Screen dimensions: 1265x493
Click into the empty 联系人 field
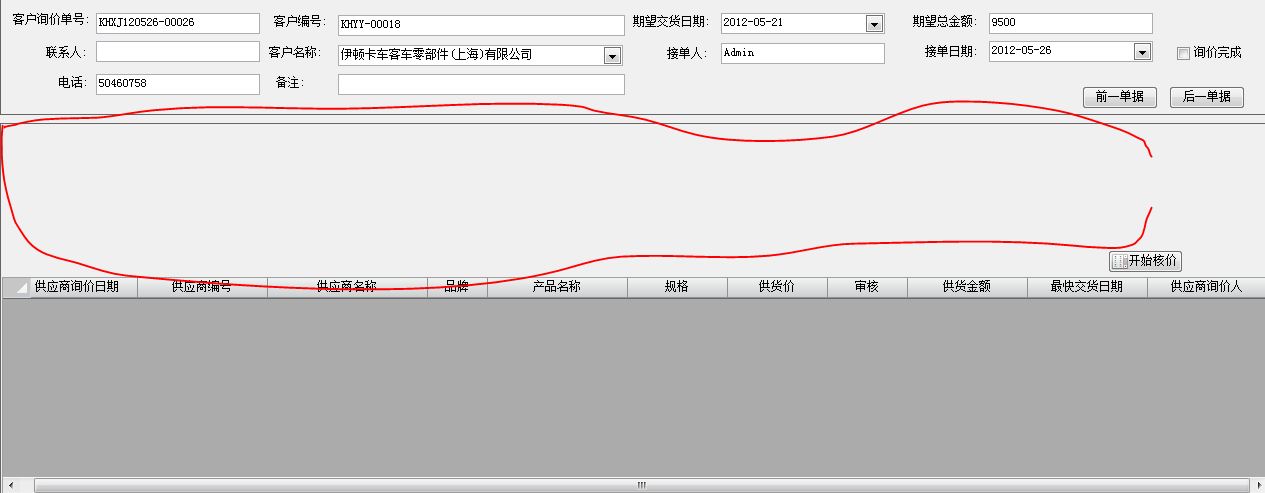tap(177, 52)
